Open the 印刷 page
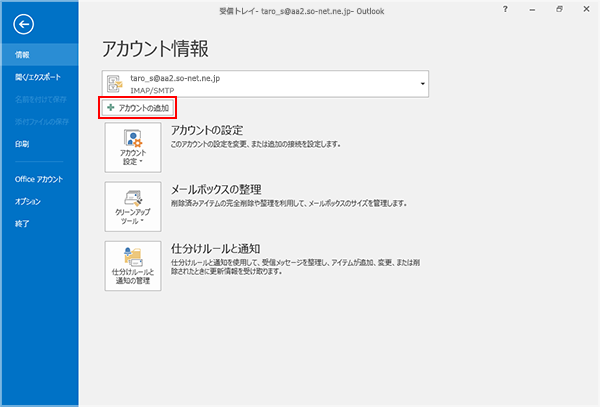The width and height of the screenshot is (600, 407). tap(22, 145)
